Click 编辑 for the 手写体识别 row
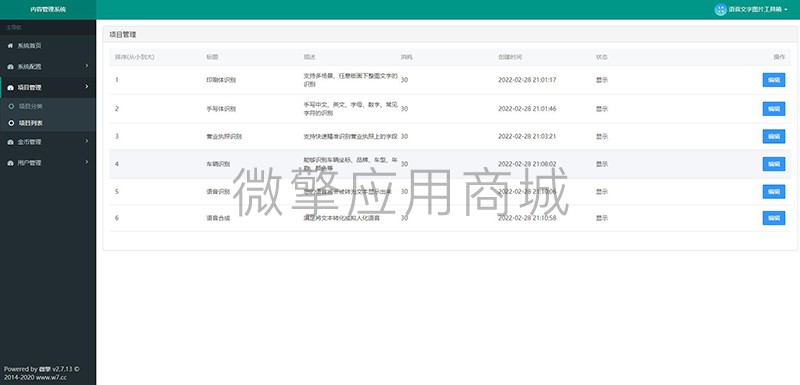The image size is (800, 385). pos(773,109)
